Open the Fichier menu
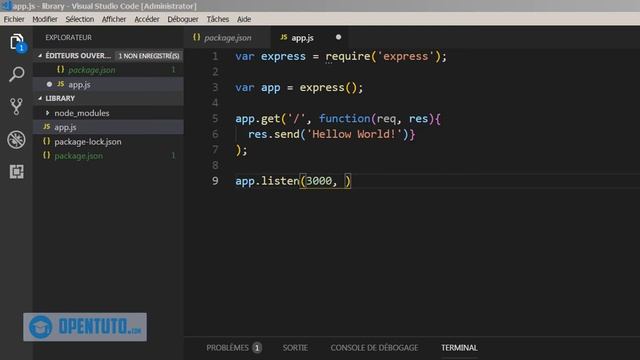Viewport: 640px width, 360px height. [14, 19]
